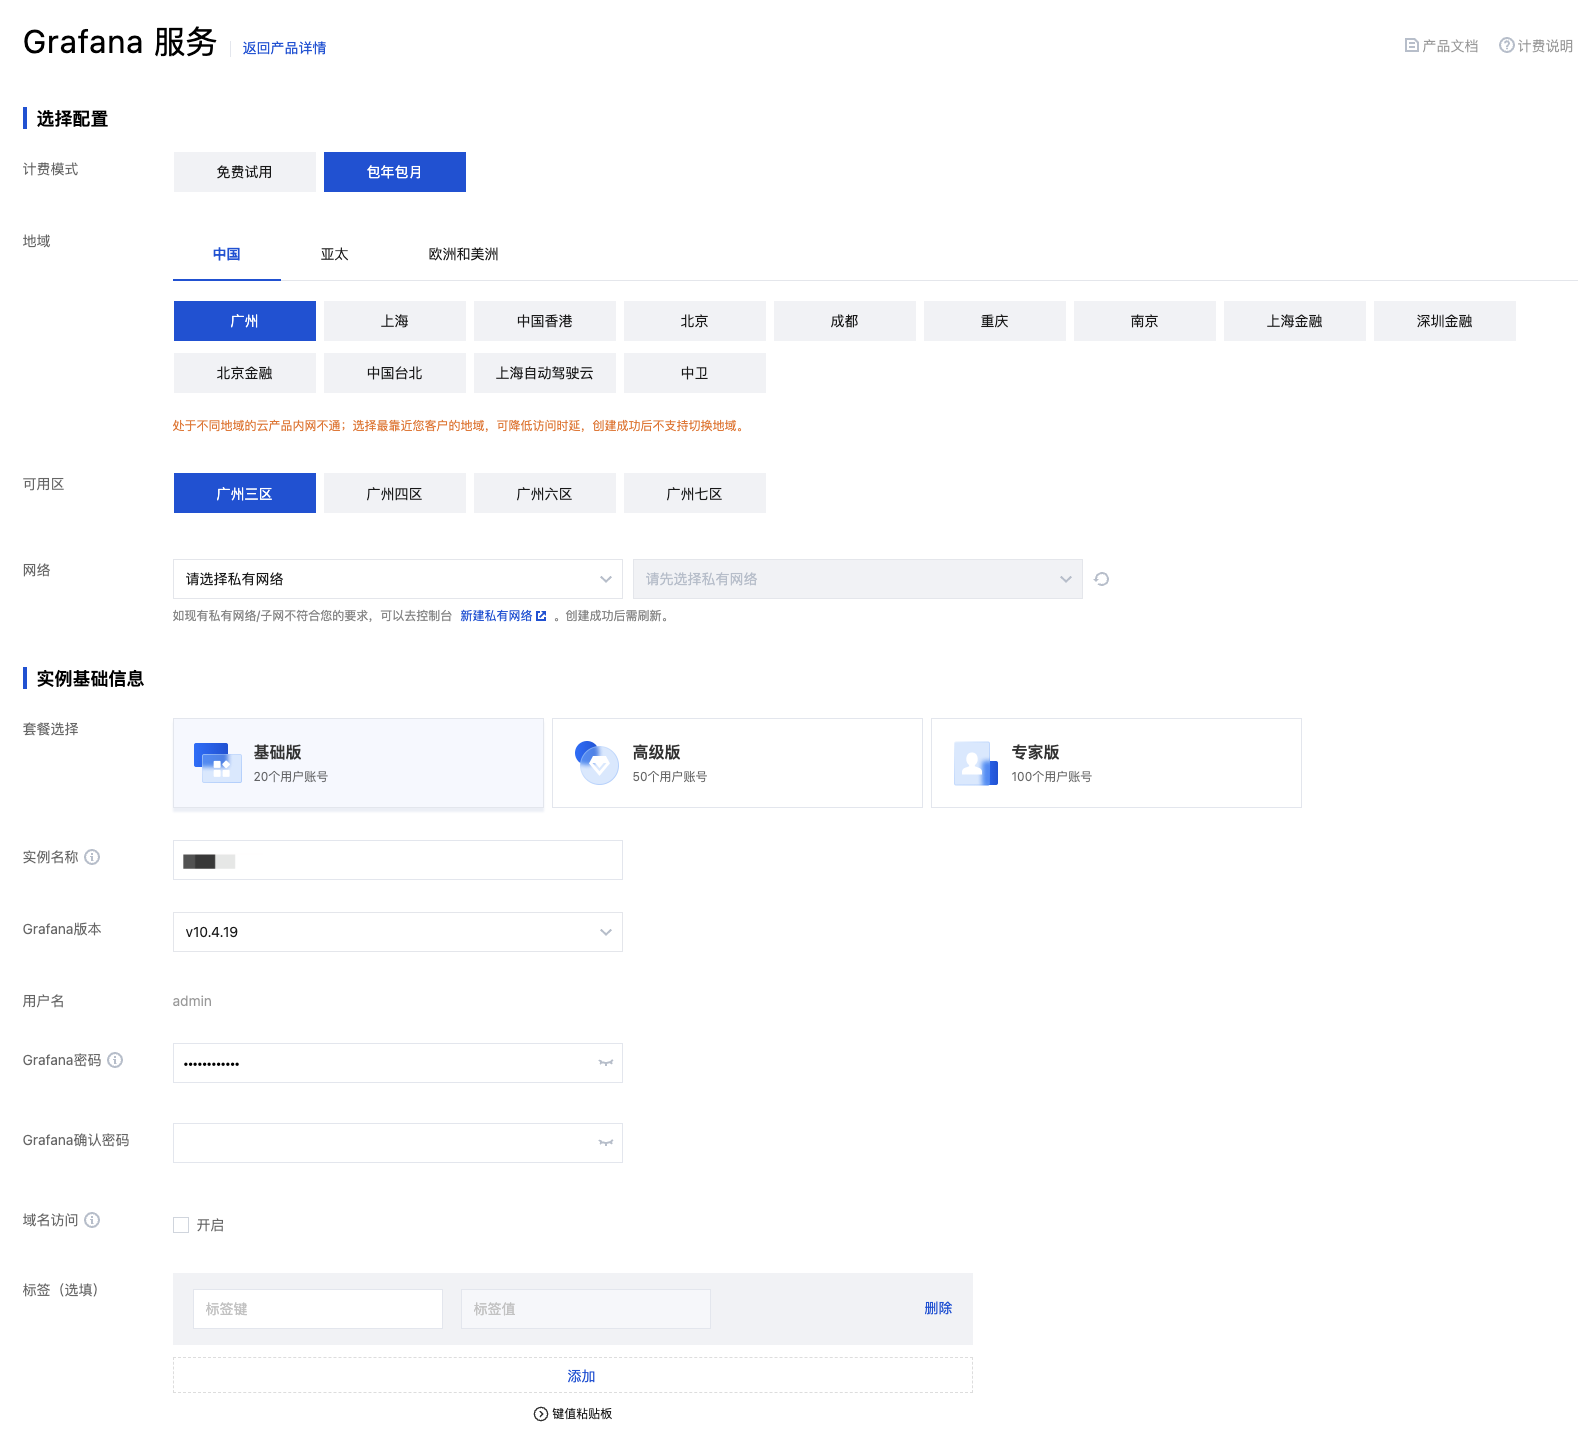Switch to the 亚太 region tab
Image resolution: width=1578 pixels, height=1432 pixels.
pos(335,254)
